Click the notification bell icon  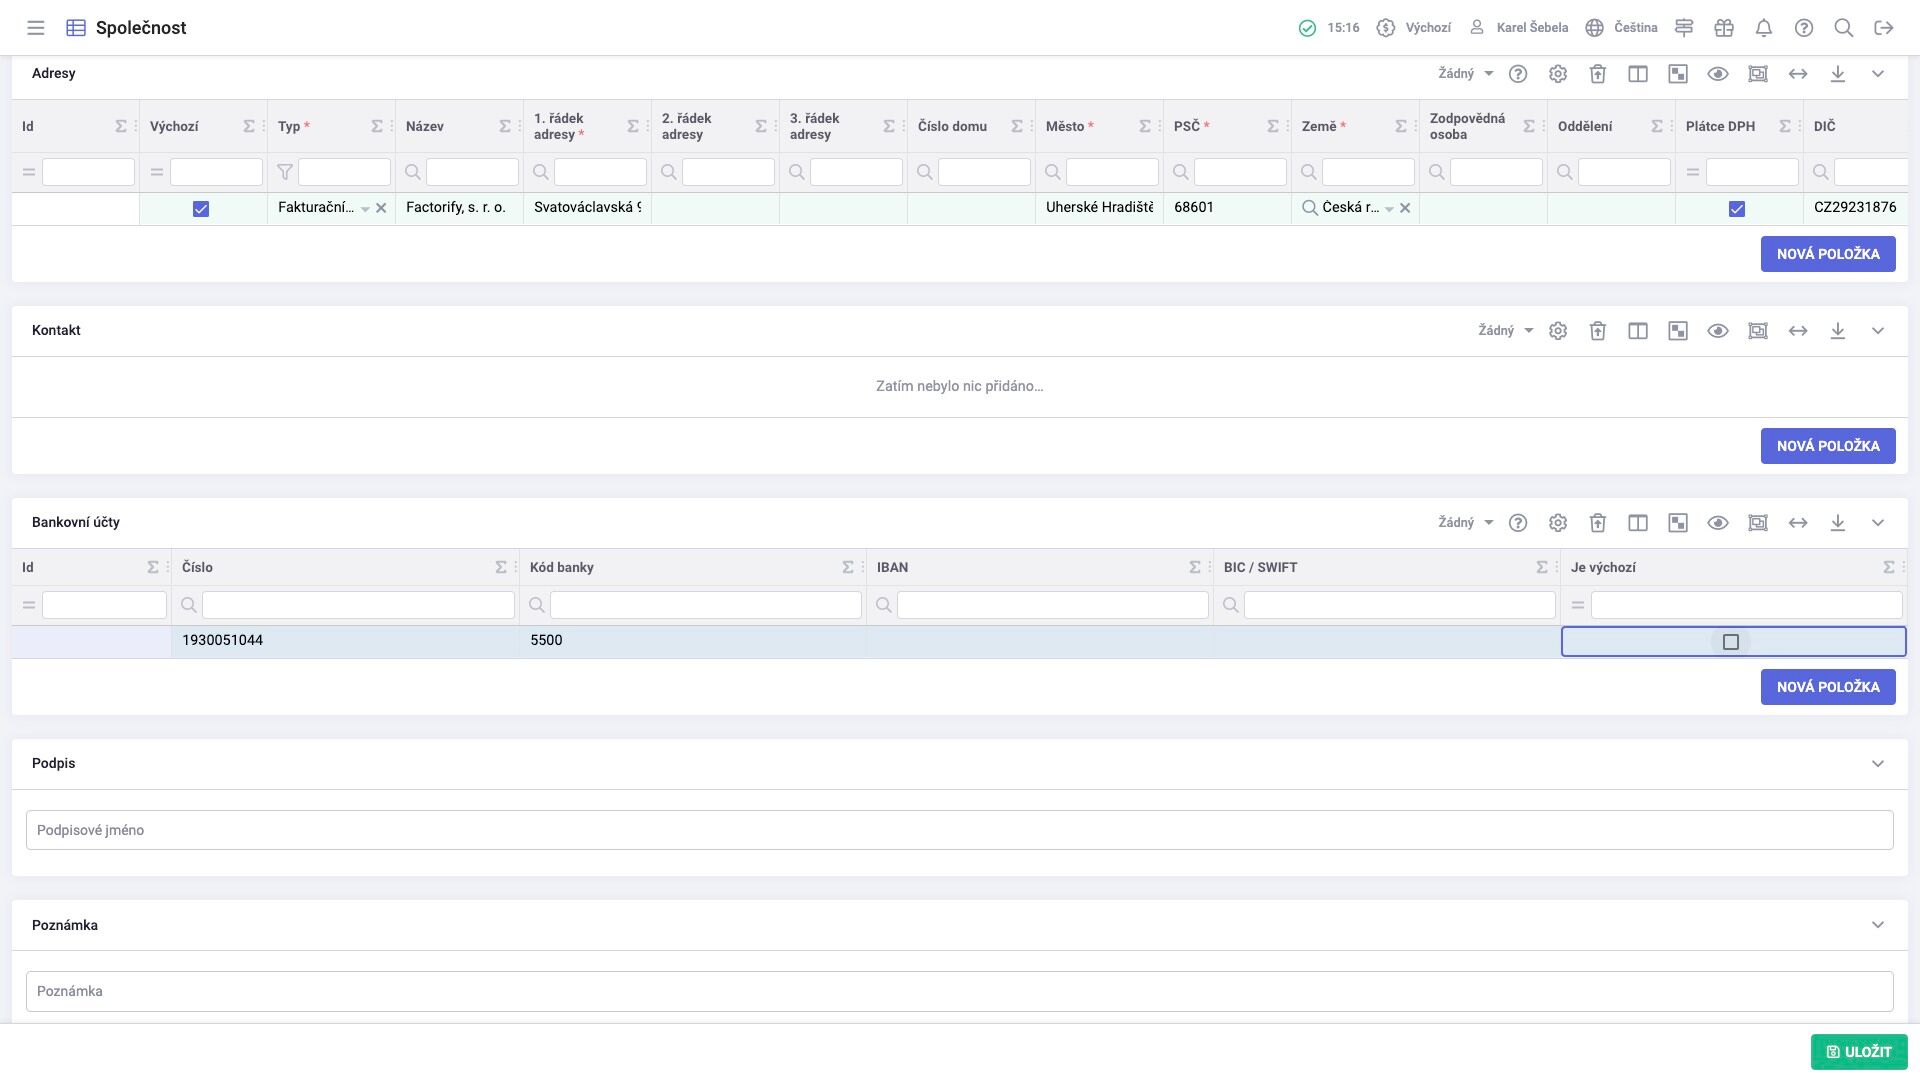tap(1764, 28)
